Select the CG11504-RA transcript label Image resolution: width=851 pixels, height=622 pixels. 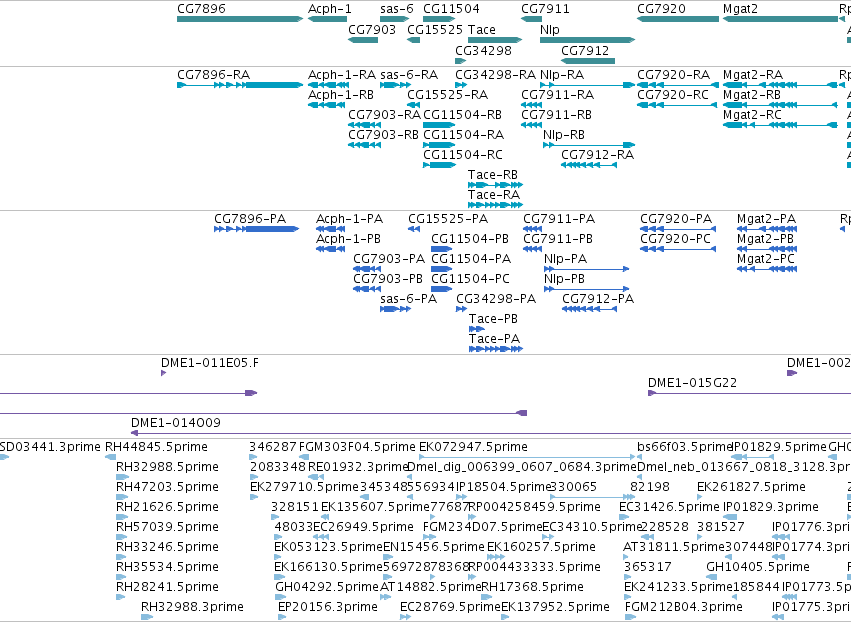[x=463, y=135]
